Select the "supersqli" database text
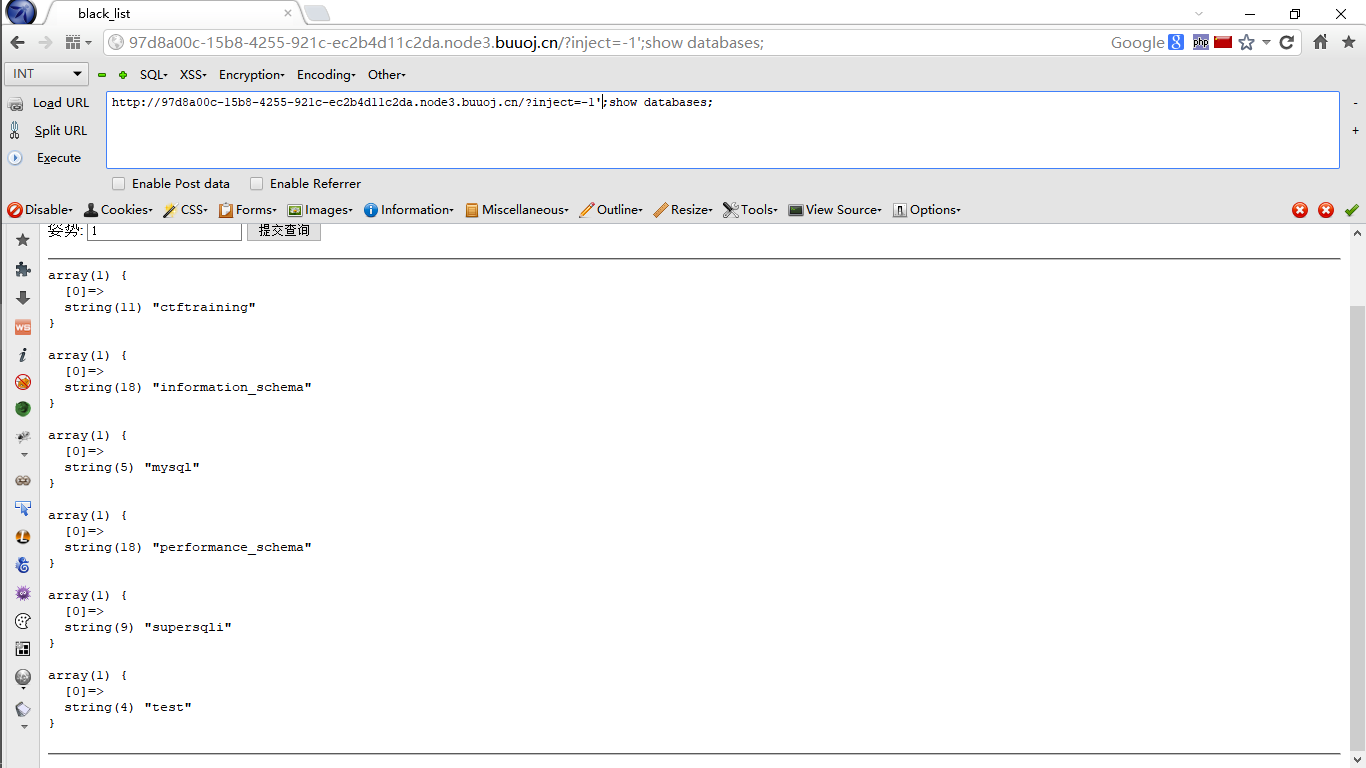The image size is (1366, 768). tap(188, 627)
